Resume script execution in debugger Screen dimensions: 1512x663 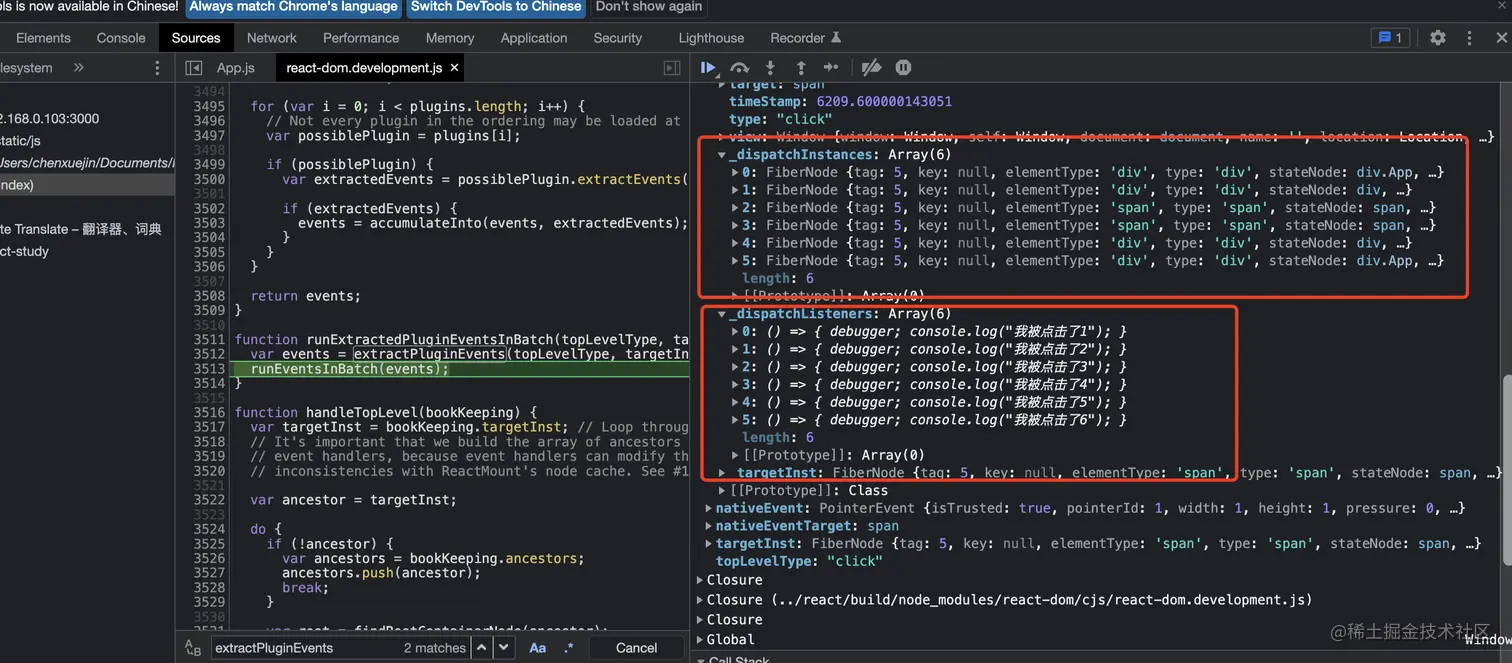pos(708,67)
